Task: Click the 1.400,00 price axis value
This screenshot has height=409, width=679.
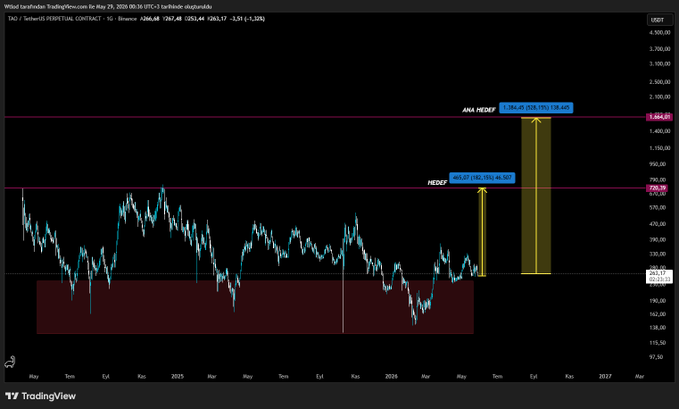Action: pos(660,131)
